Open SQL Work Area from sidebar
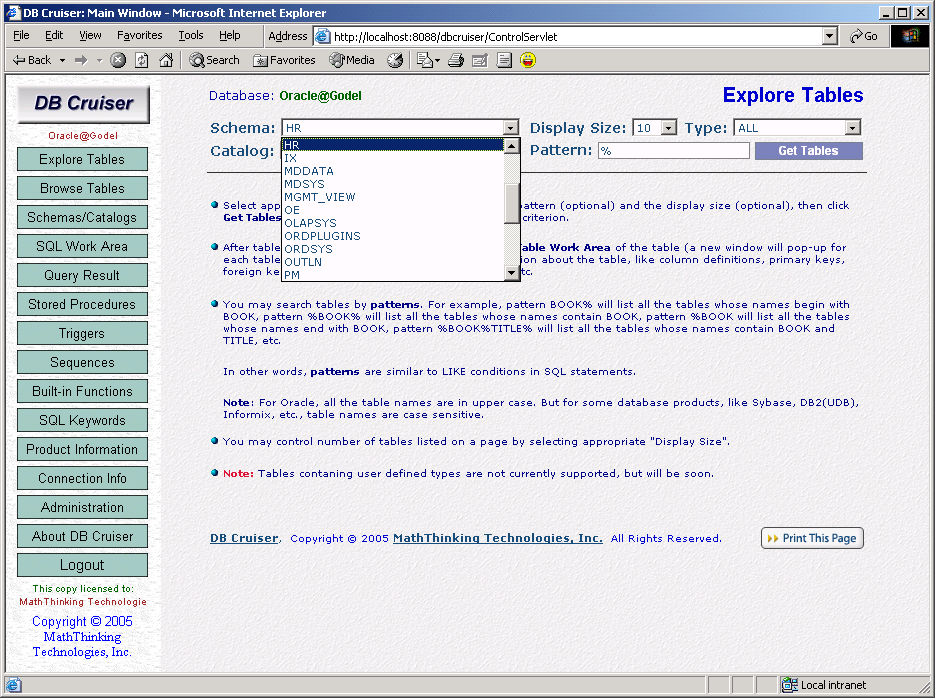 (82, 246)
